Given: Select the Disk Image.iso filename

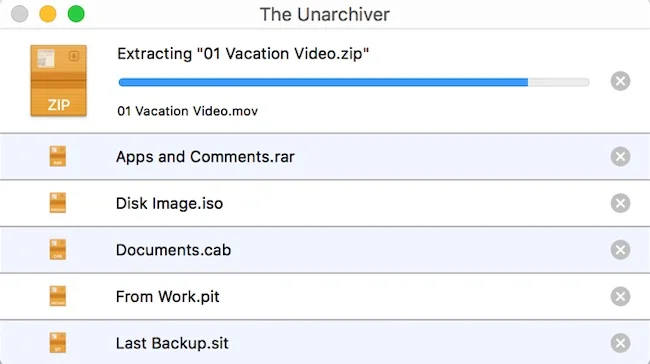Looking at the screenshot, I should (170, 203).
